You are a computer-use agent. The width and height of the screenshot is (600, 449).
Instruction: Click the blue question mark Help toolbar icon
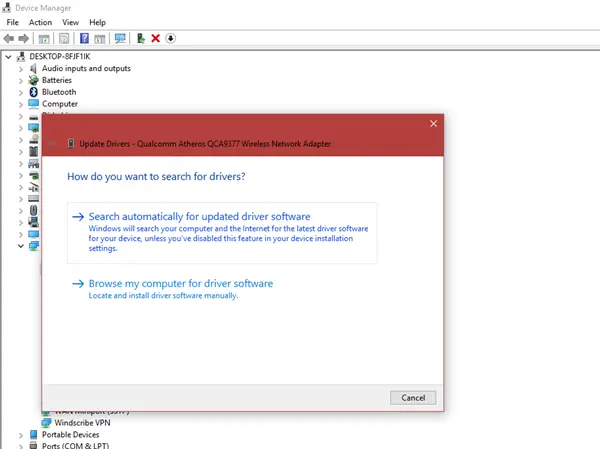(84, 38)
